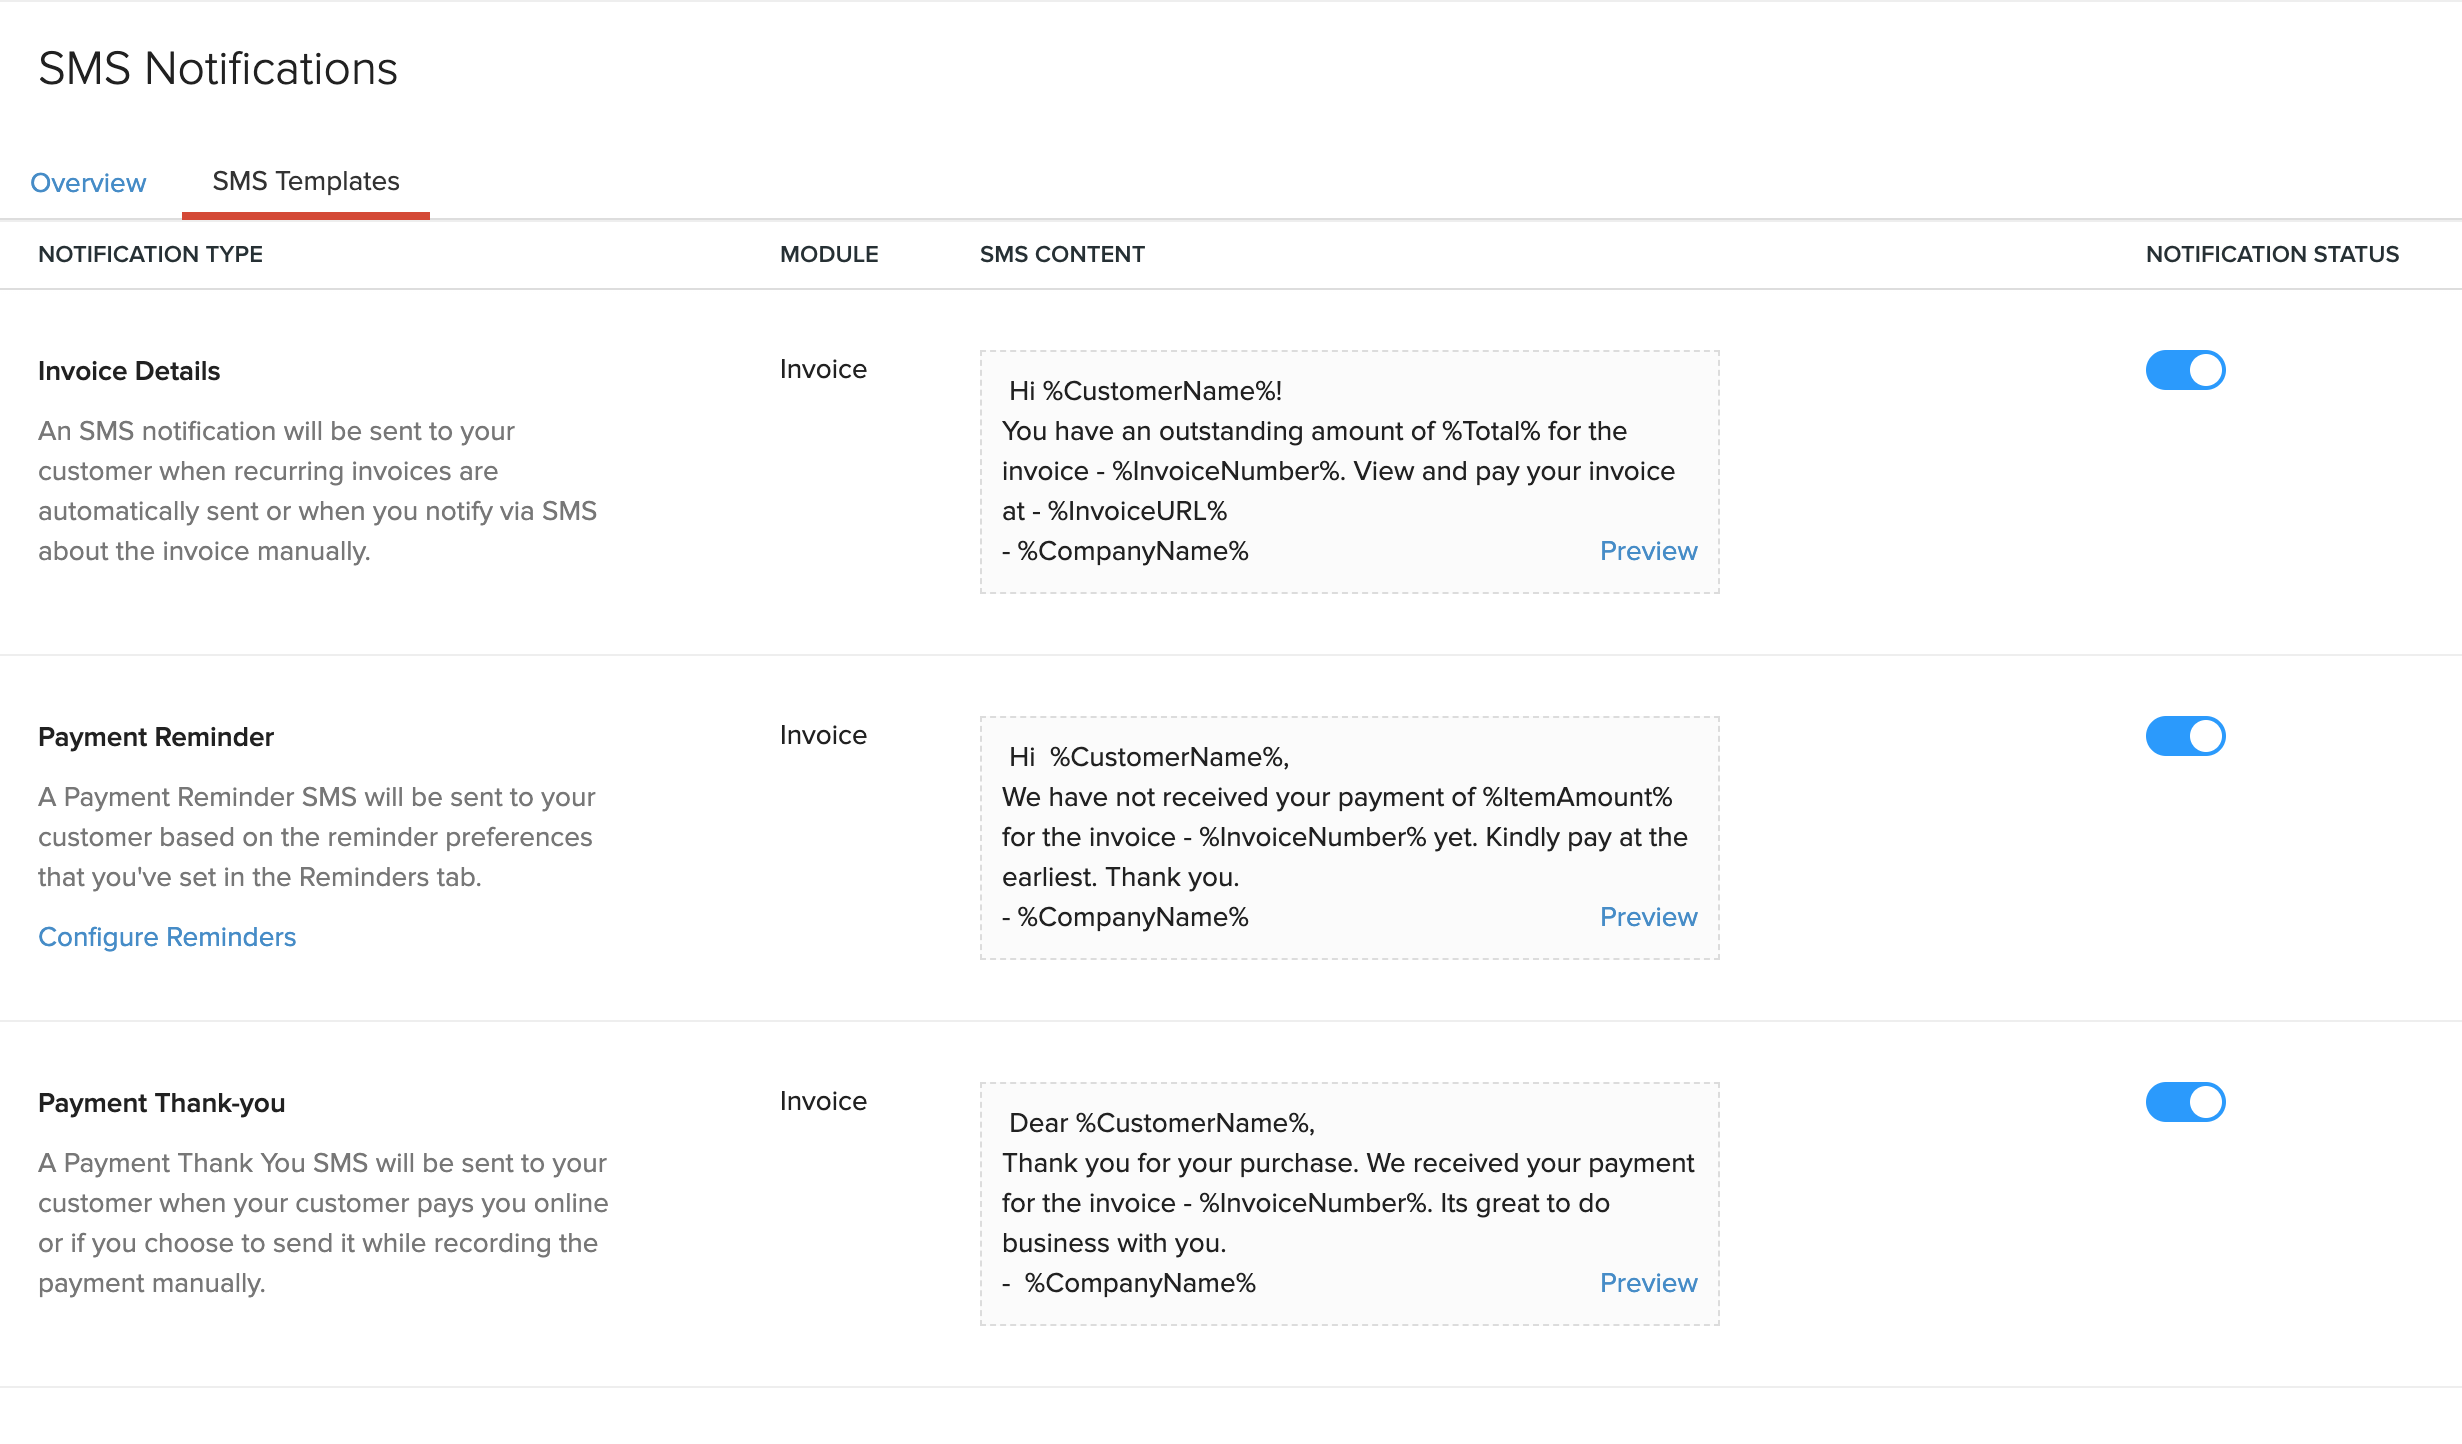Preview the Invoice Details SMS template
The width and height of the screenshot is (2462, 1444).
click(1648, 551)
